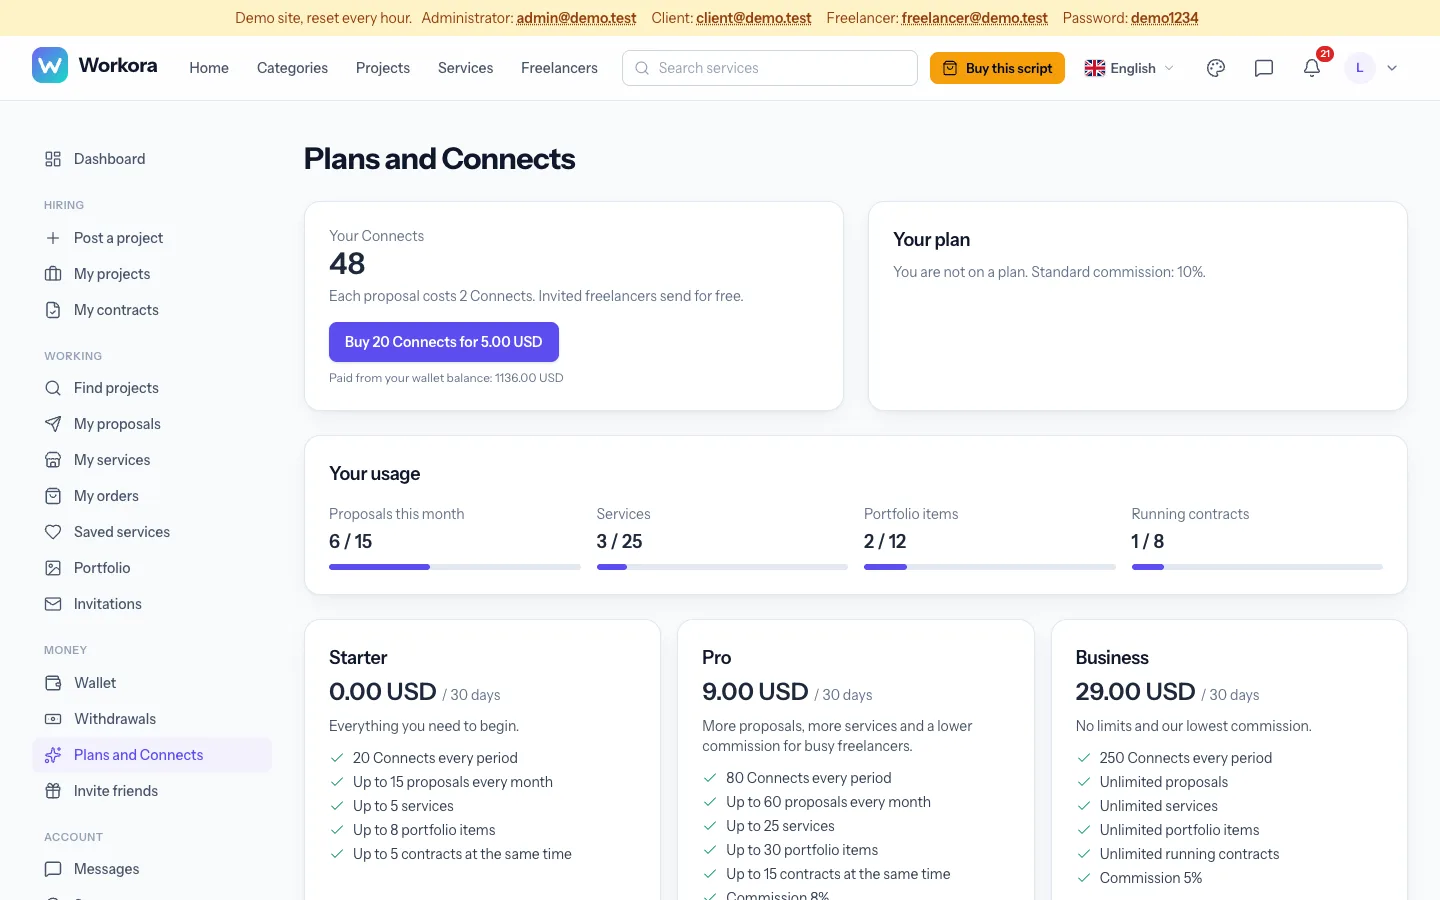Viewport: 1440px width, 900px height.
Task: Open Freelancers in the top navigation
Action: 559,68
